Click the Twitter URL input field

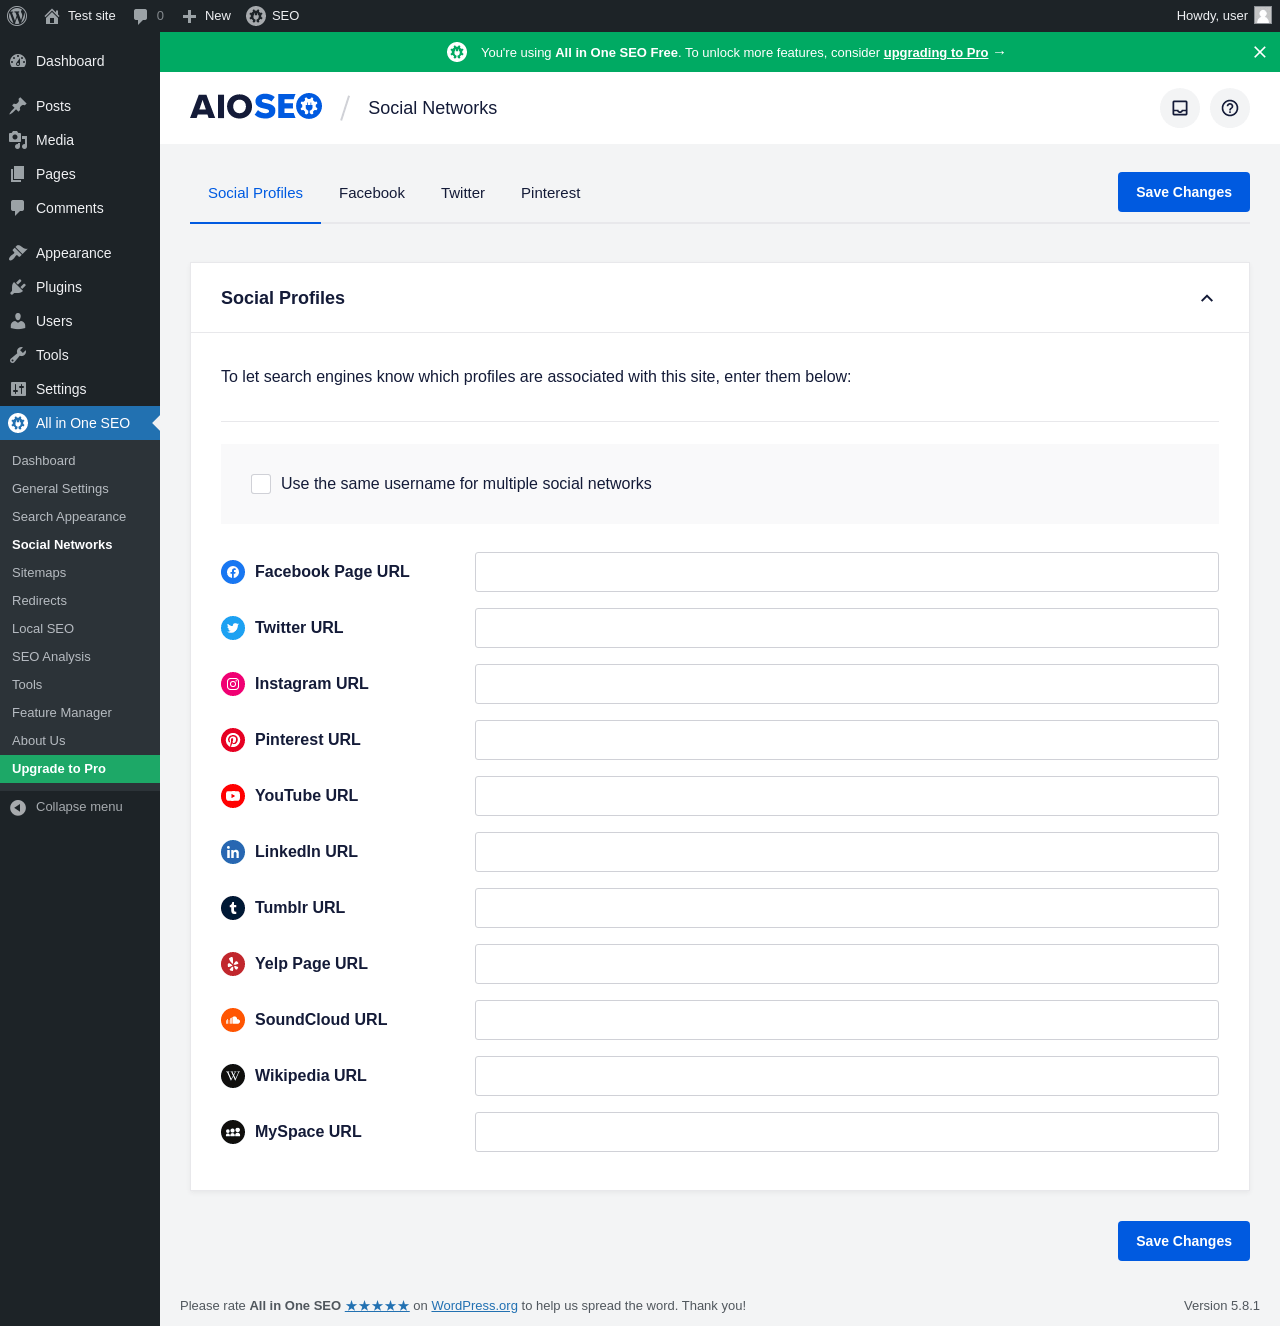(x=847, y=628)
